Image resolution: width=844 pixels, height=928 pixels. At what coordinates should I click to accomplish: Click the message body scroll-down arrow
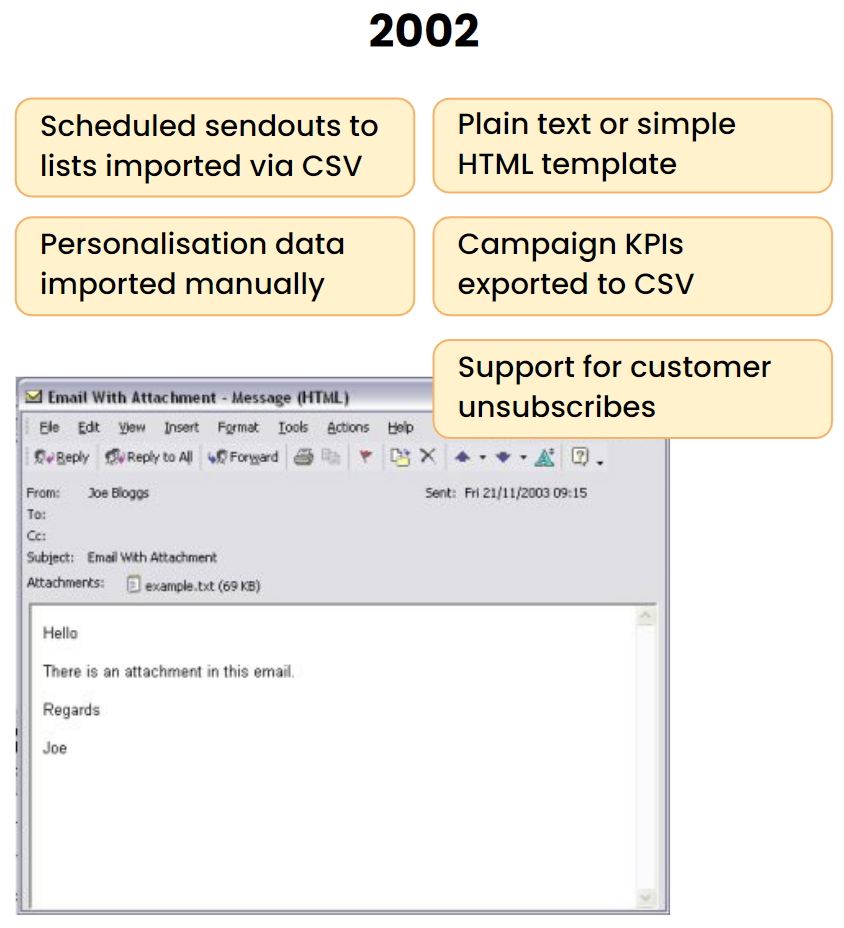click(x=646, y=899)
